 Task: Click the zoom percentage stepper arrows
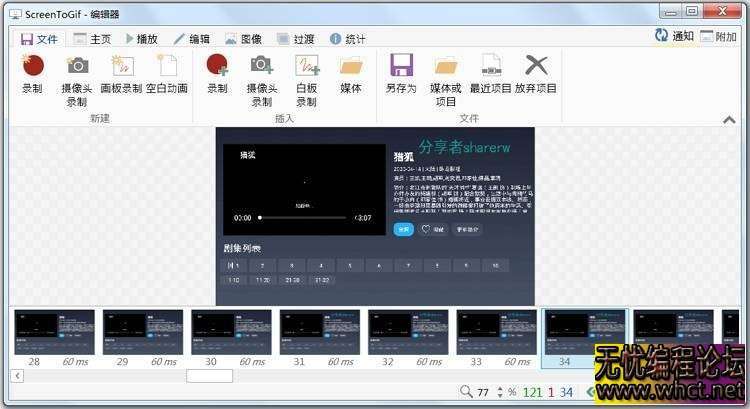point(498,392)
